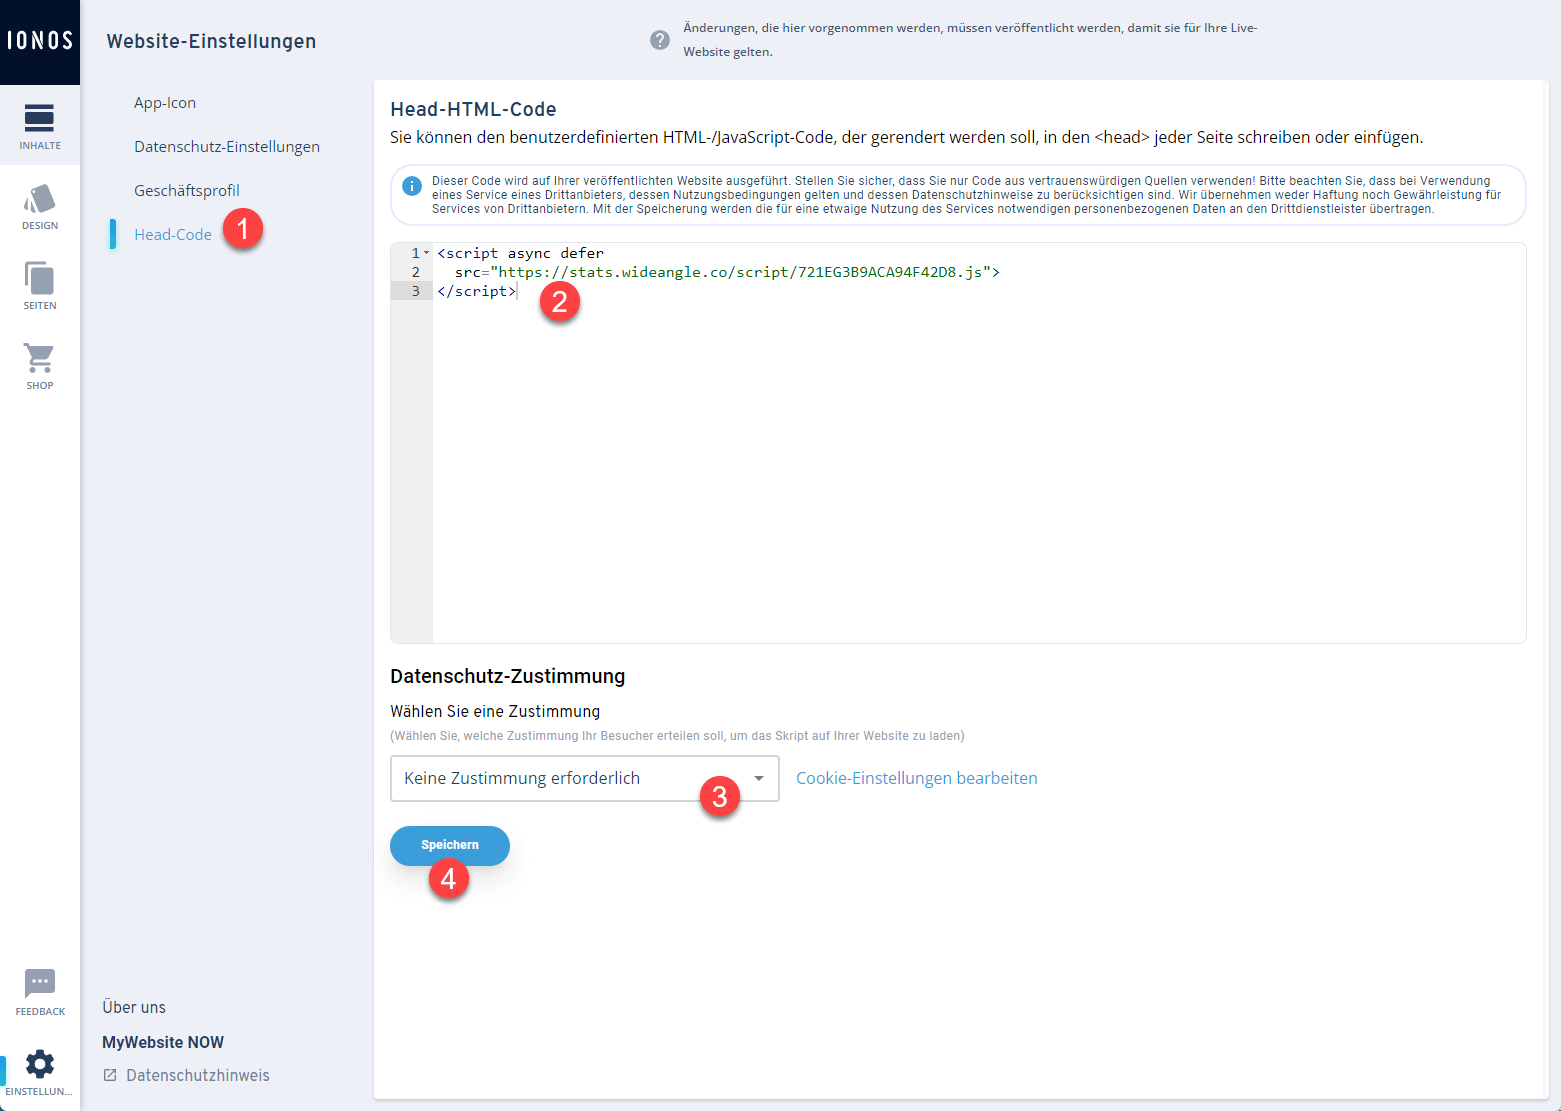Click the script src URL in code
The image size is (1561, 1111).
[x=740, y=272]
